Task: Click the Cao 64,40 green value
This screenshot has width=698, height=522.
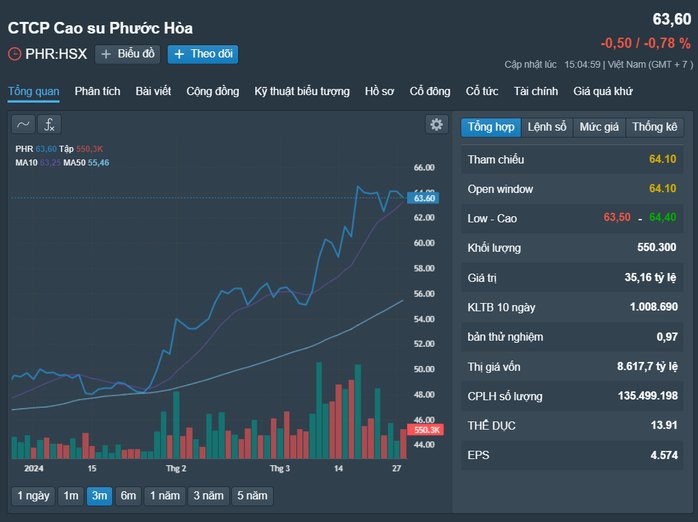Action: (662, 217)
